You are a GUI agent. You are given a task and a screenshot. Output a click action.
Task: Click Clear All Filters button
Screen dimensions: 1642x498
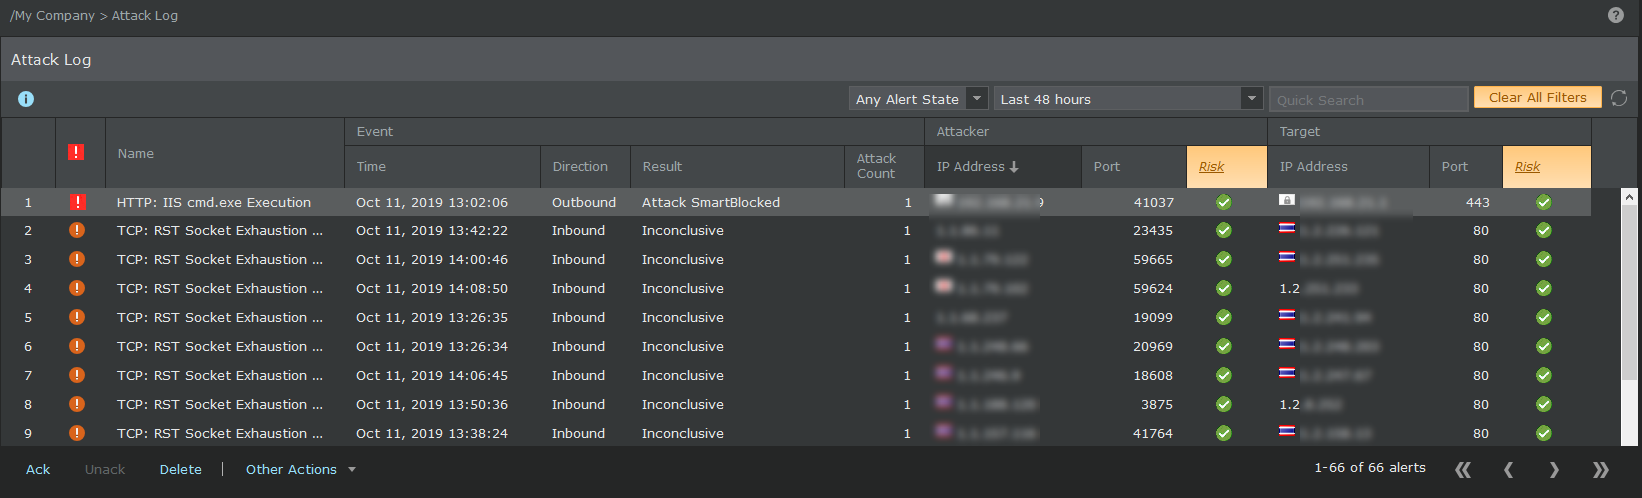(1537, 97)
